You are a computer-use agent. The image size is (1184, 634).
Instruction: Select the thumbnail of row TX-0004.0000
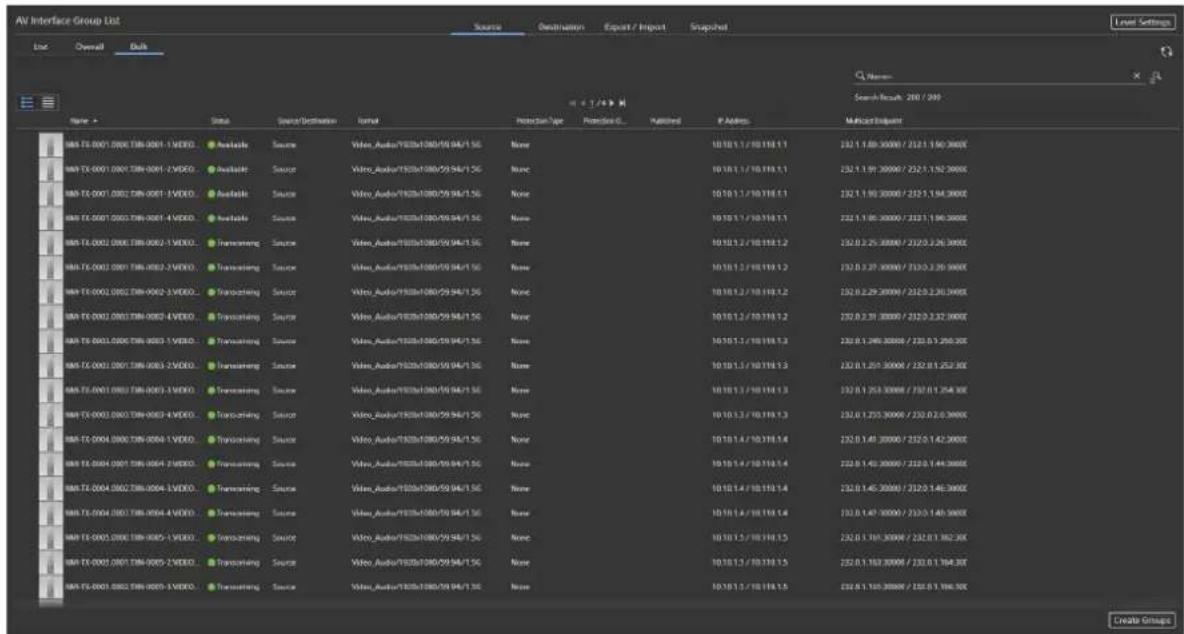point(51,439)
